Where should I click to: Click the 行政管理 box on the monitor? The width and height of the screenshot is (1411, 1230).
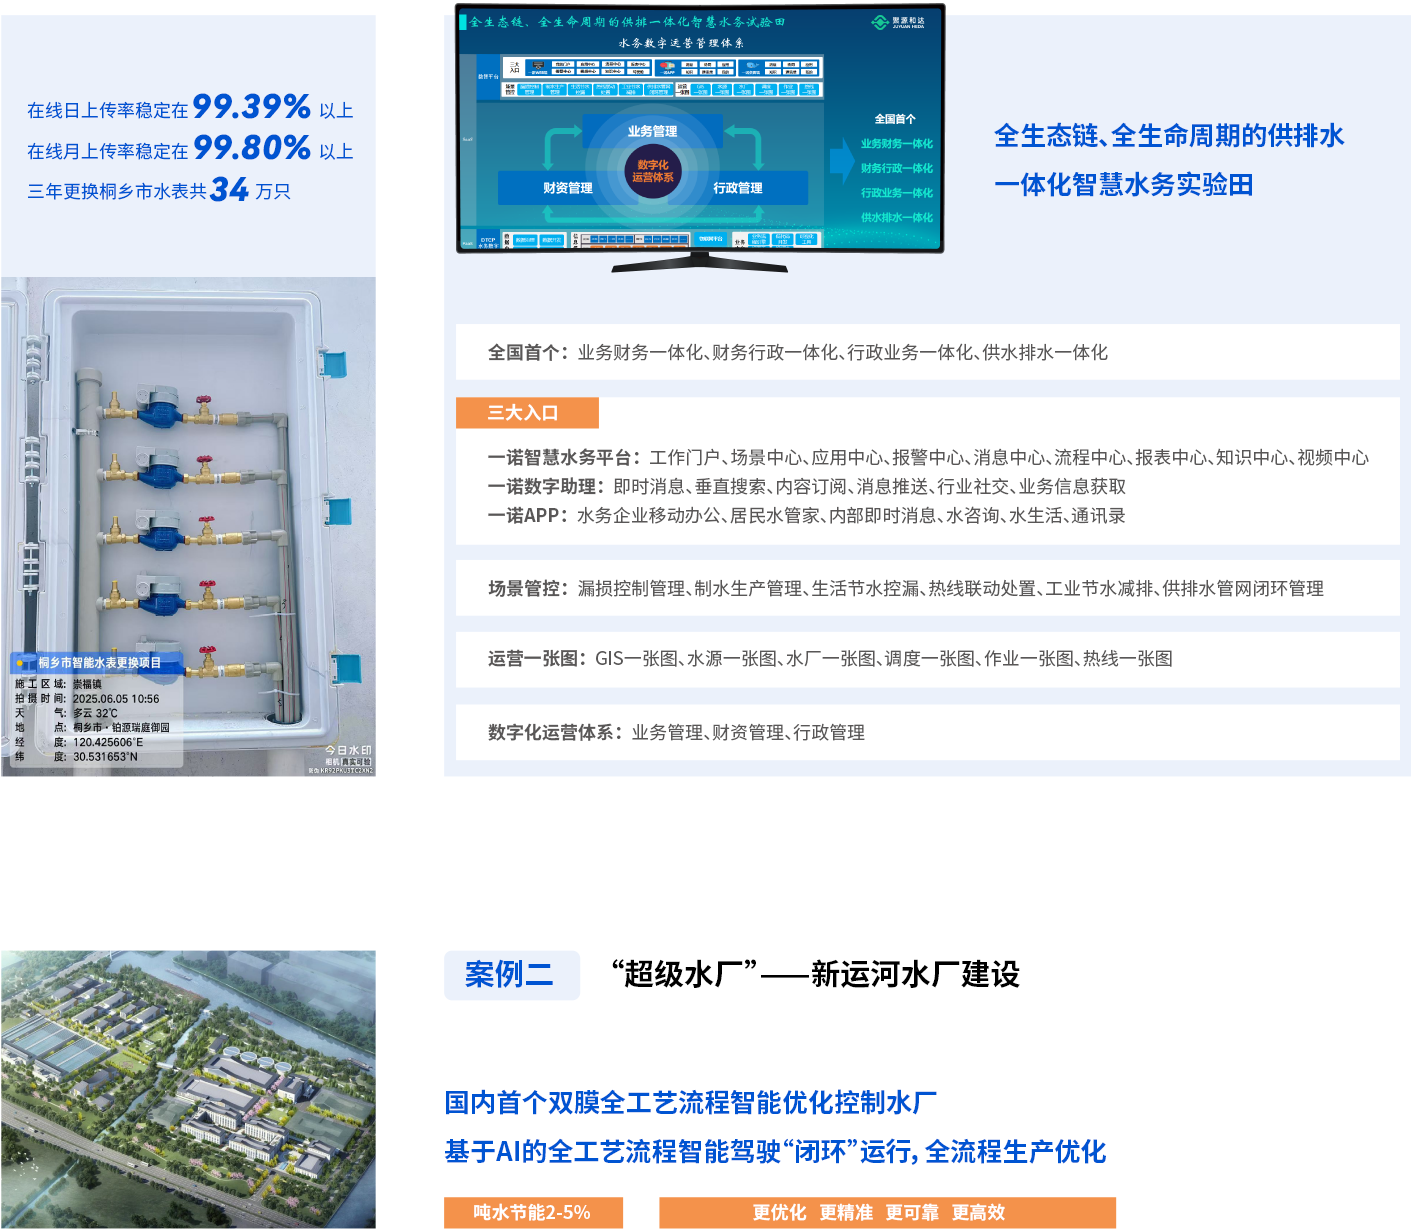(x=738, y=188)
